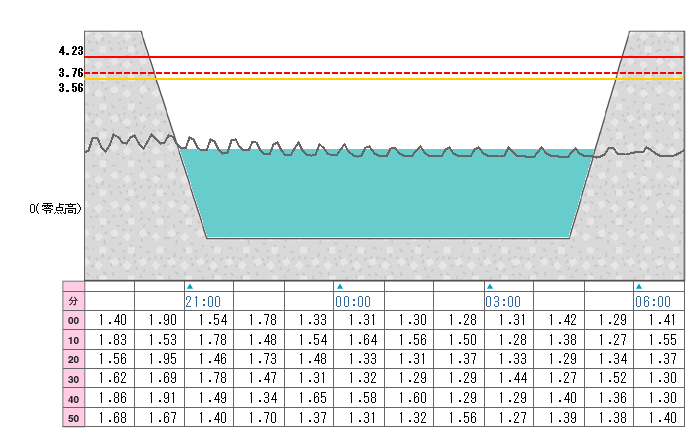Select the table cell reading 1.50
700x430 pixels.
click(459, 340)
